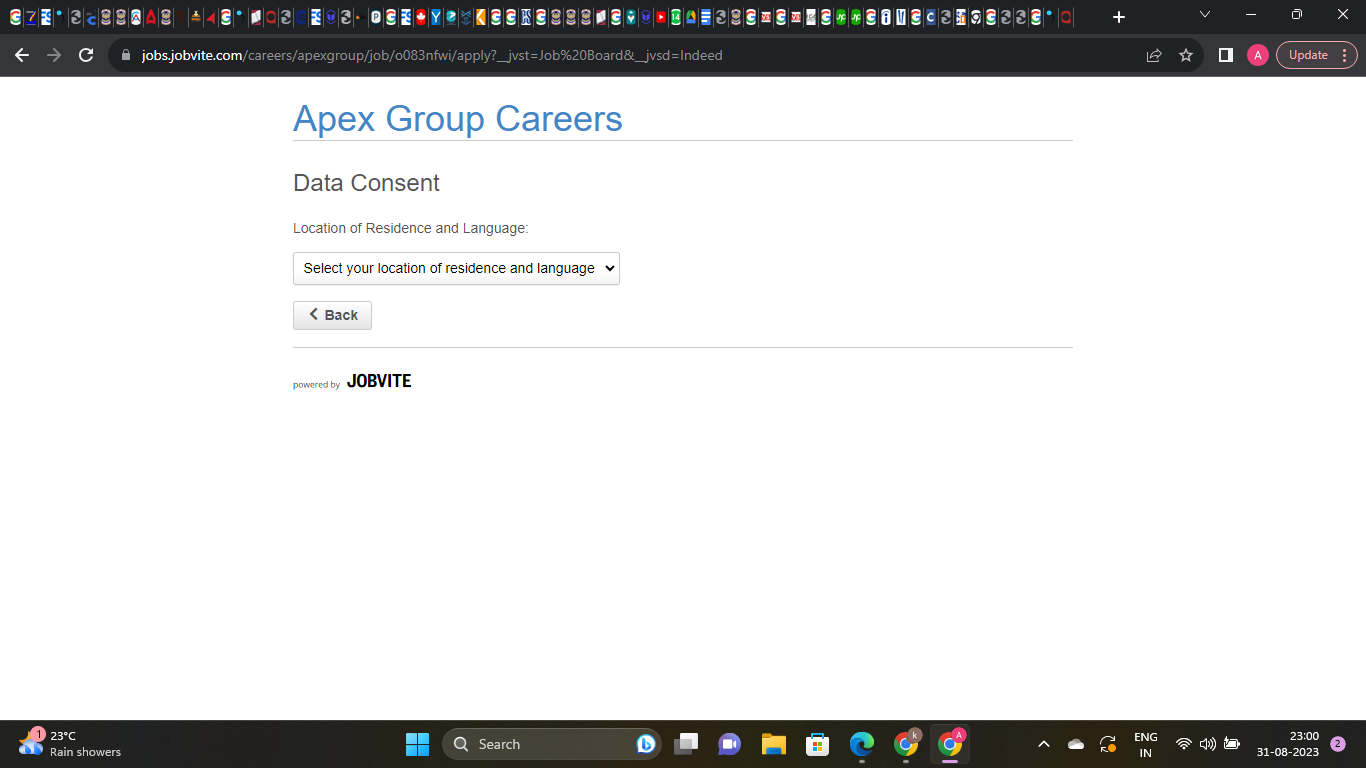Switch to Chrome window with A profile
The width and height of the screenshot is (1366, 768).
[950, 744]
